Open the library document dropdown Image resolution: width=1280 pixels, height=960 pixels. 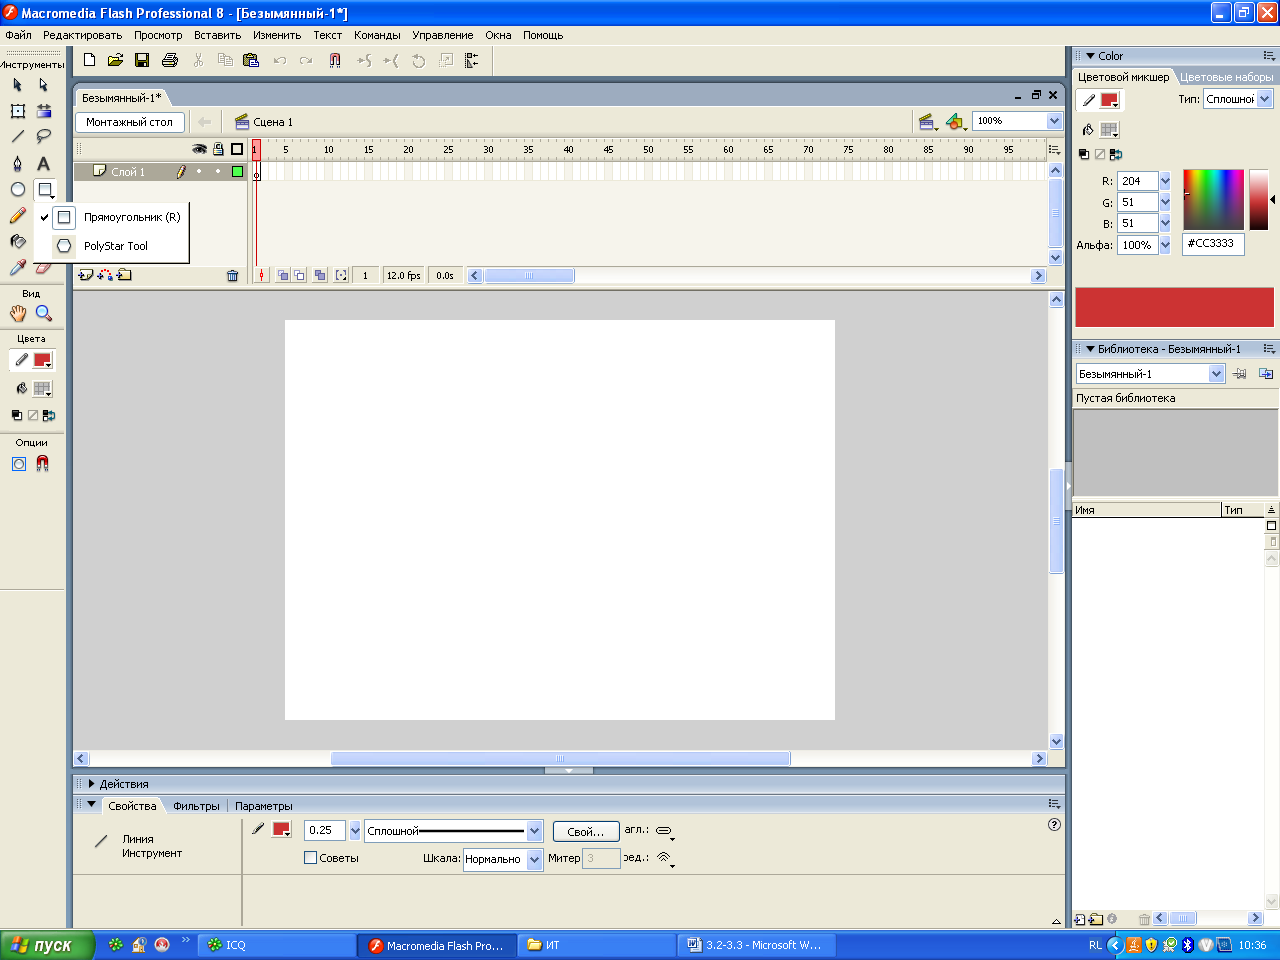click(x=1217, y=374)
